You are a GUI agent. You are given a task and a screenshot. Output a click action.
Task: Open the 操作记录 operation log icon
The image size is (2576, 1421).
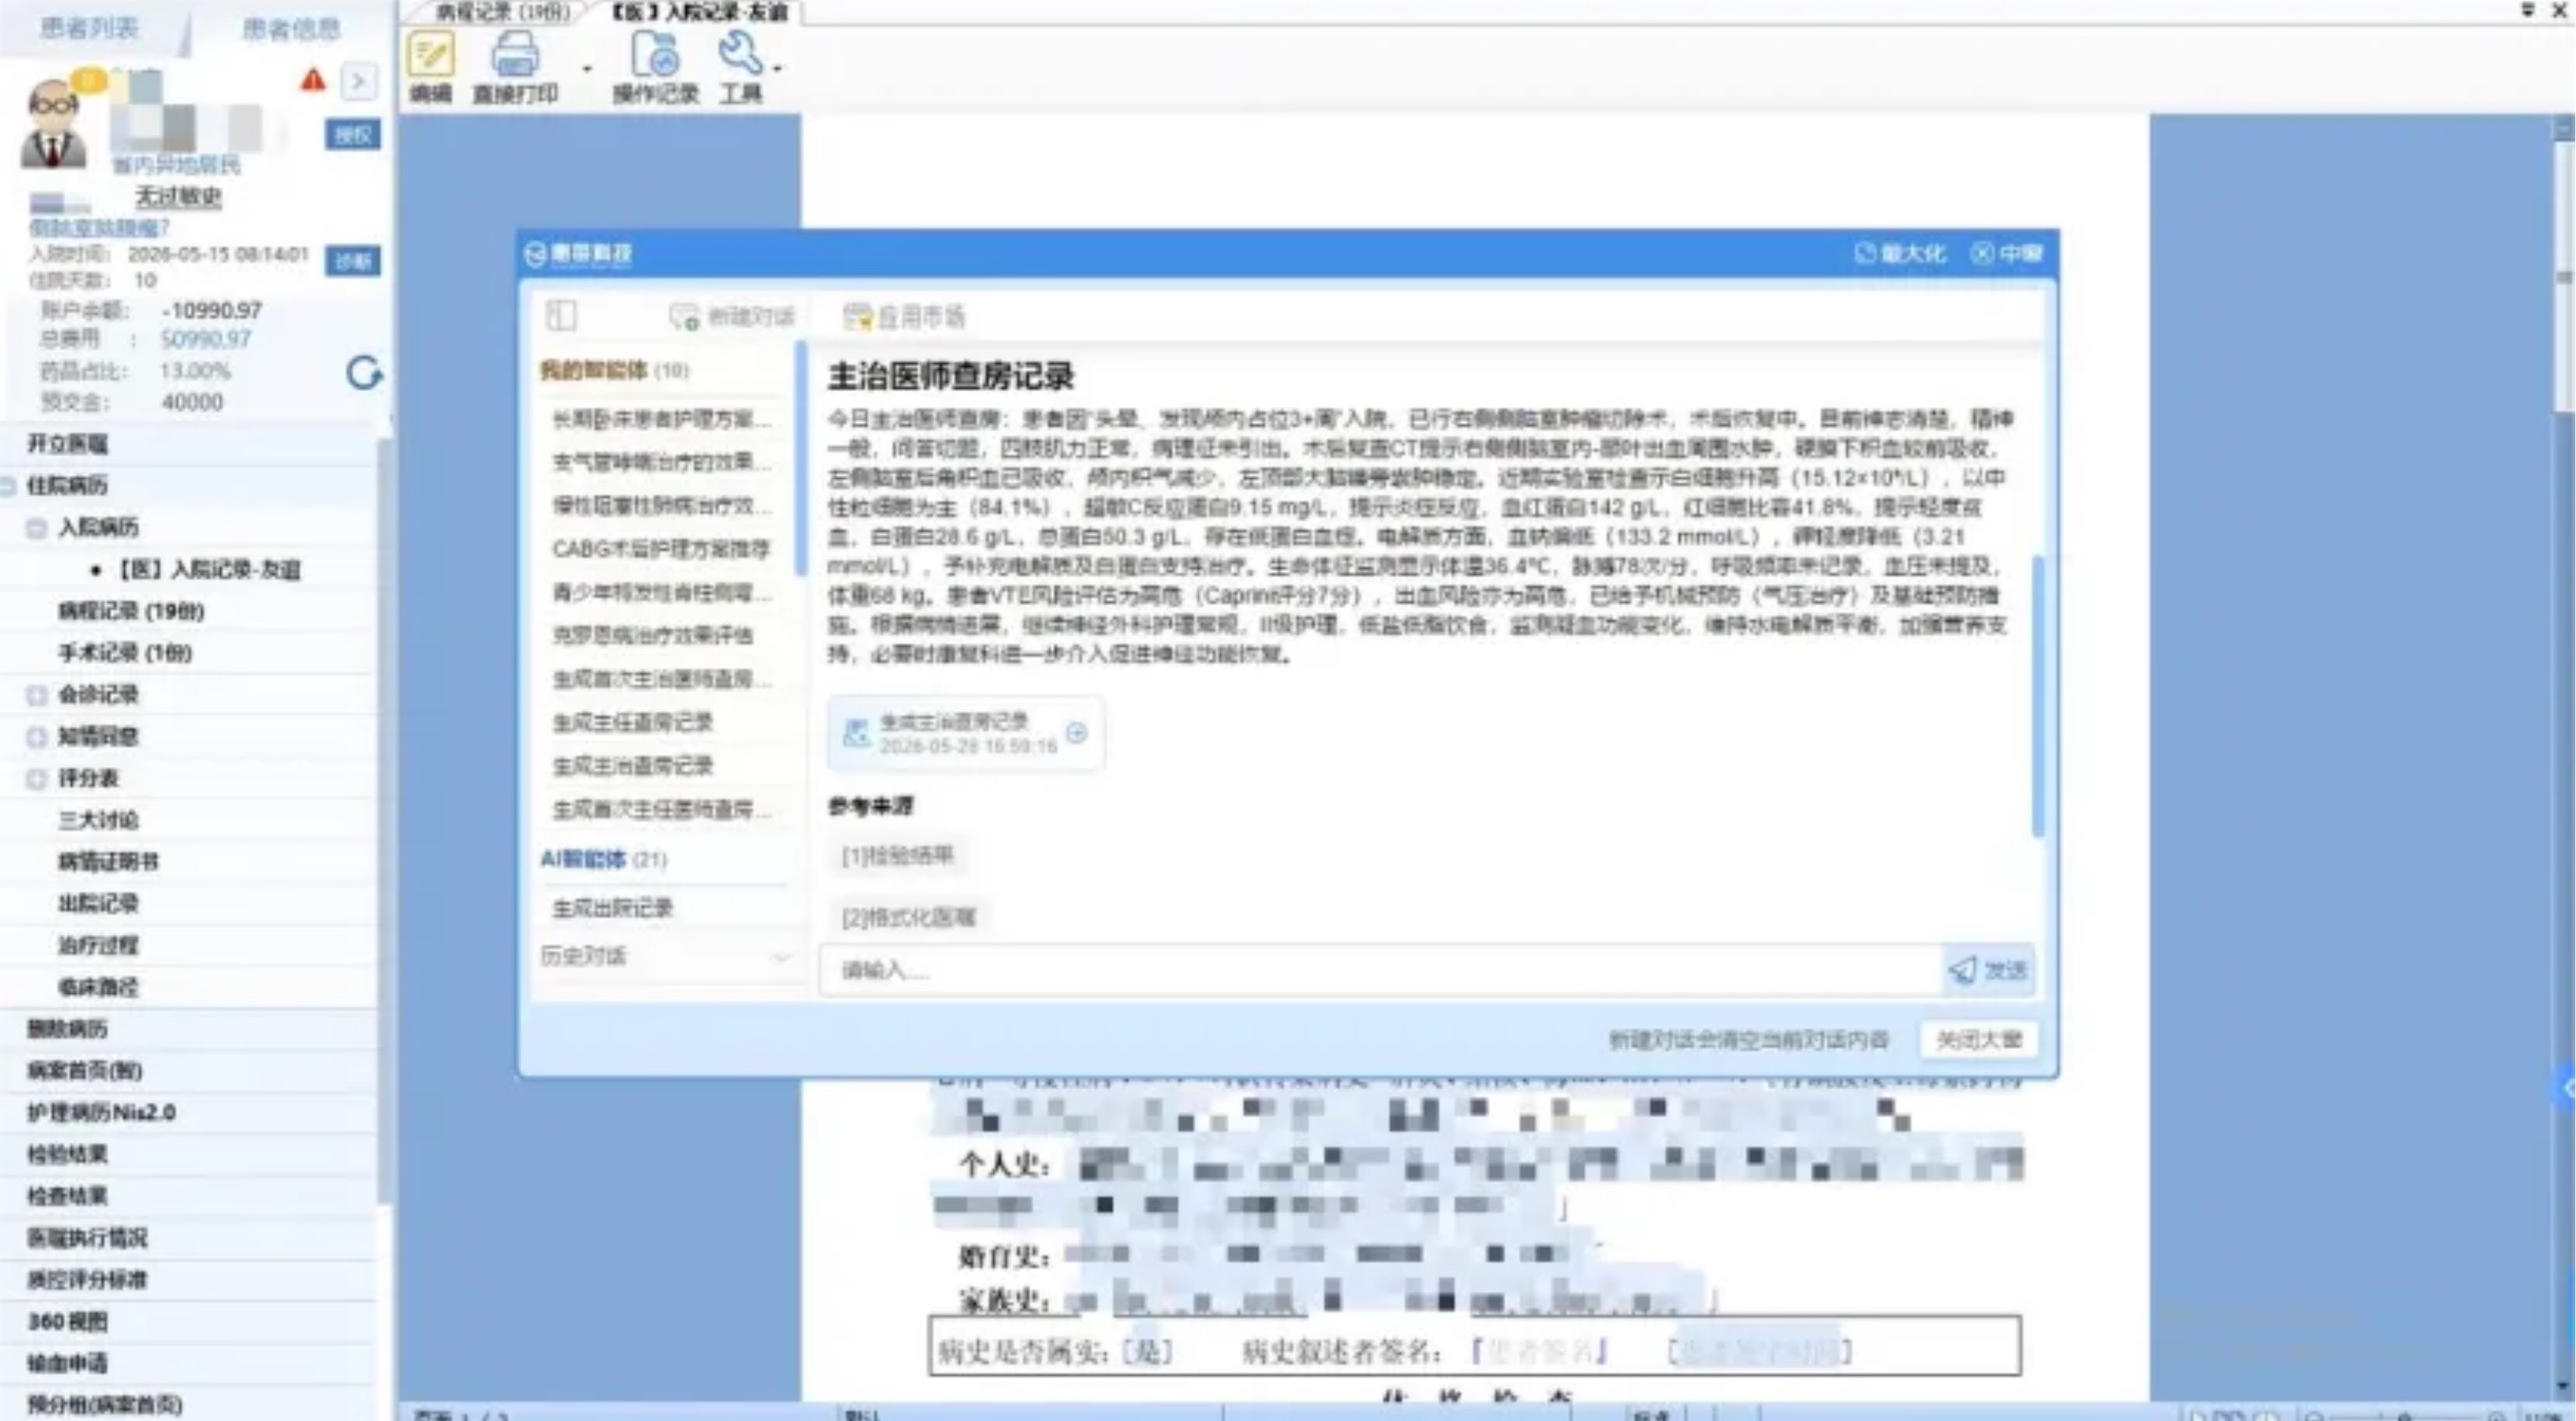click(x=655, y=54)
